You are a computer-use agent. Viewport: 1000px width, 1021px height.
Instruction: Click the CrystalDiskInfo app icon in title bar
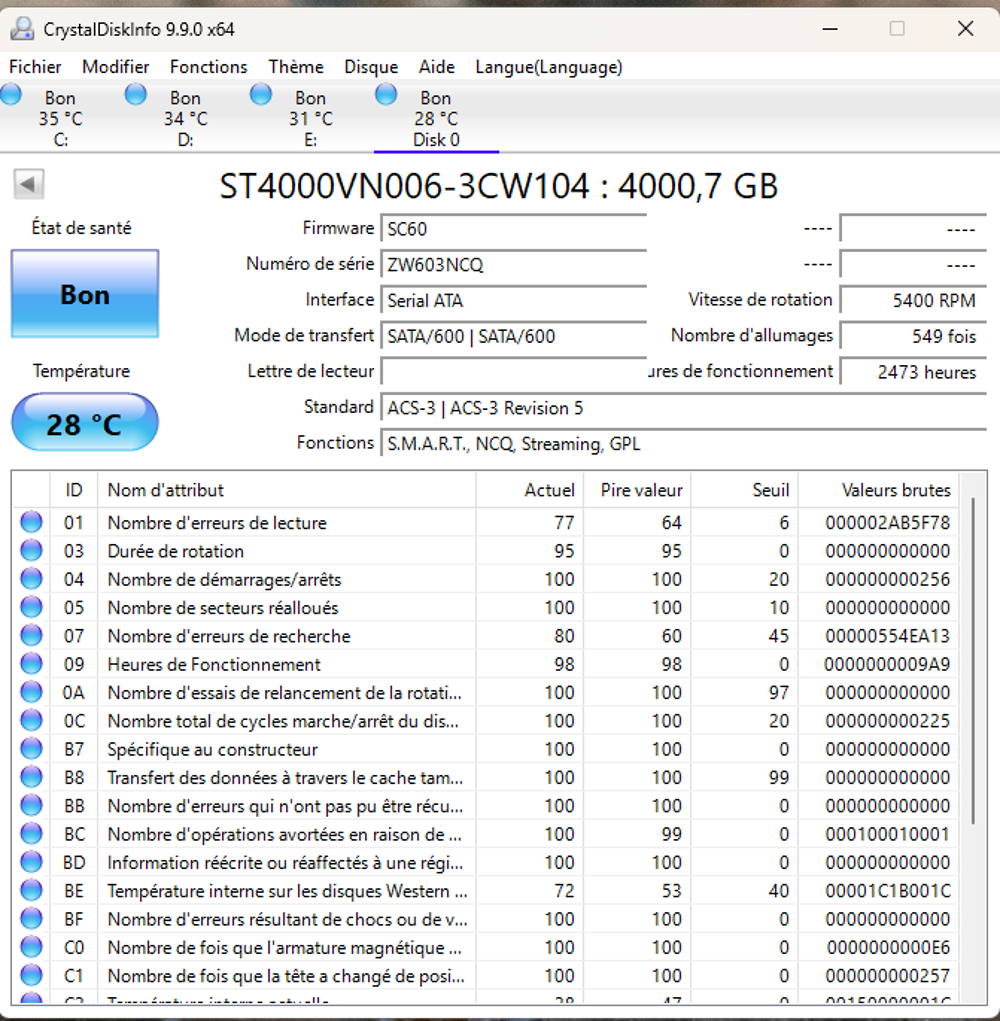22,29
